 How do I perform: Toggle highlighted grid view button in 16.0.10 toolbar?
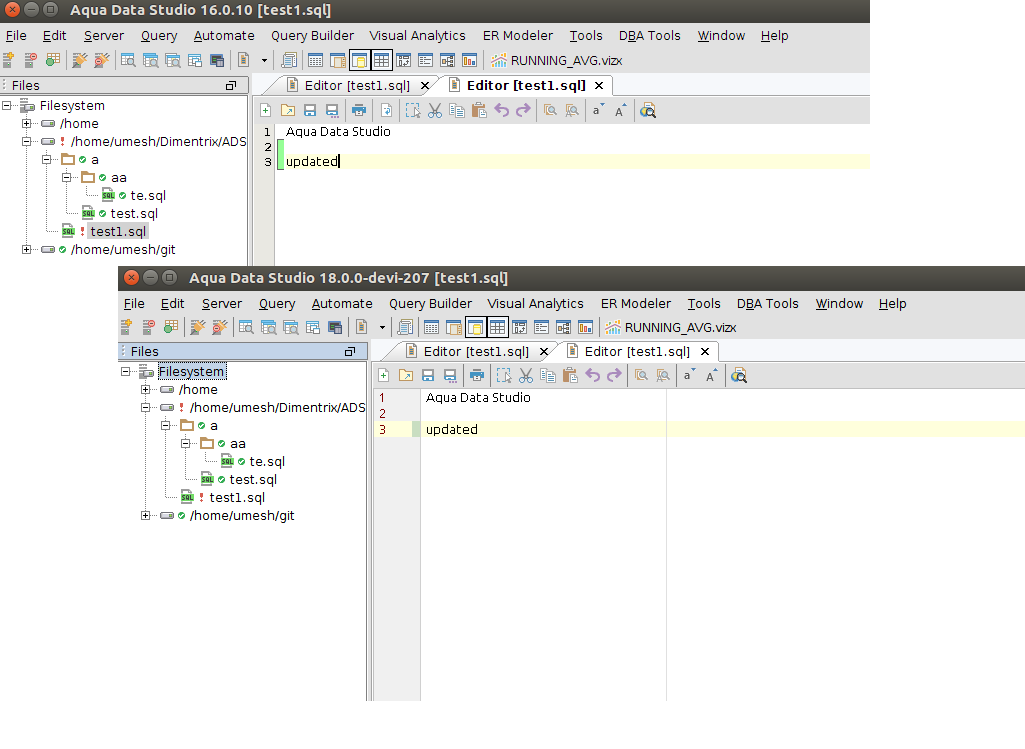pyautogui.click(x=381, y=60)
